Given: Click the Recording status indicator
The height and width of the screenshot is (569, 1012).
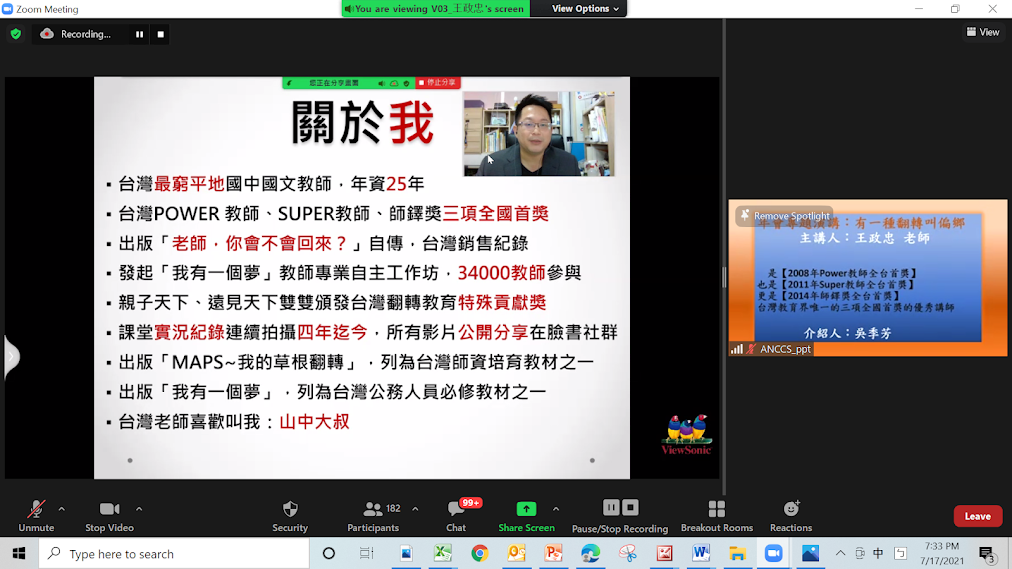Looking at the screenshot, I should pos(76,34).
